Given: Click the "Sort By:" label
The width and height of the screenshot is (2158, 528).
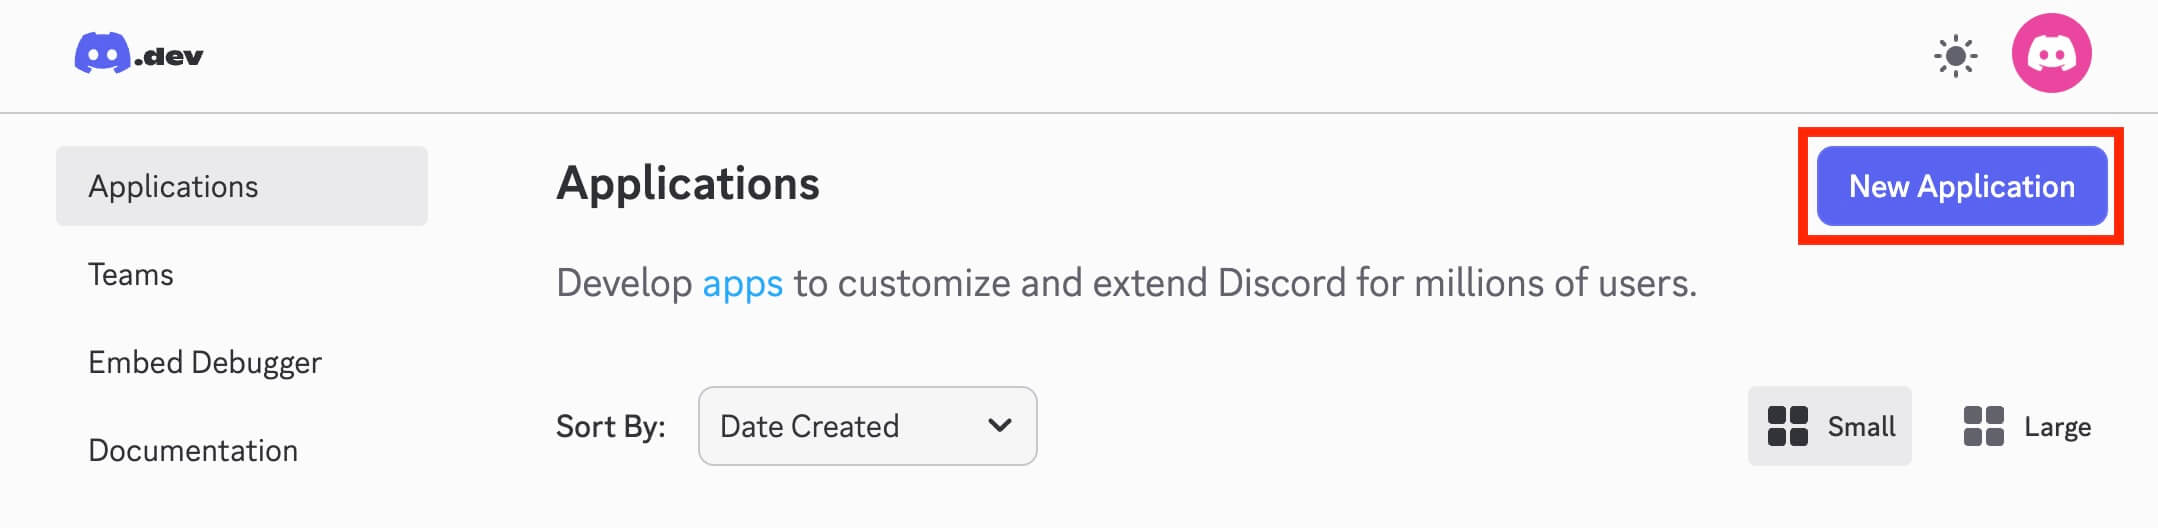Looking at the screenshot, I should [x=610, y=427].
